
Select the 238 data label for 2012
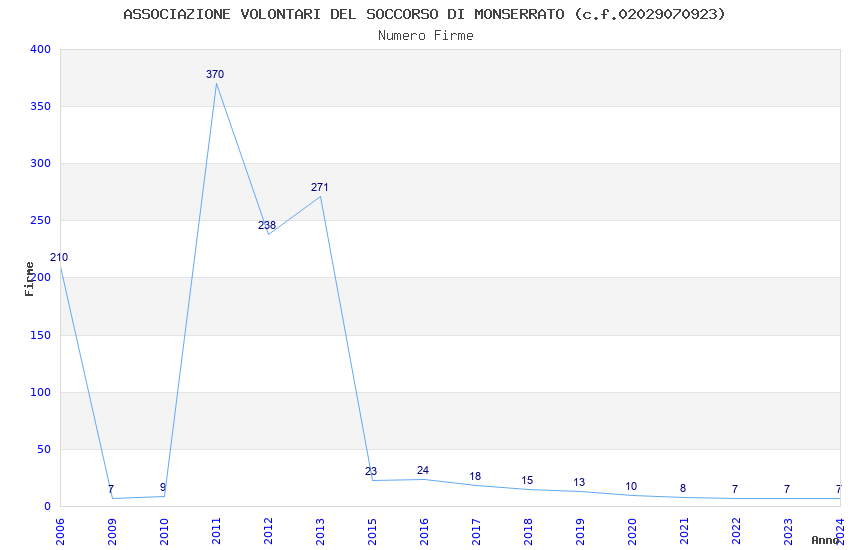(267, 225)
